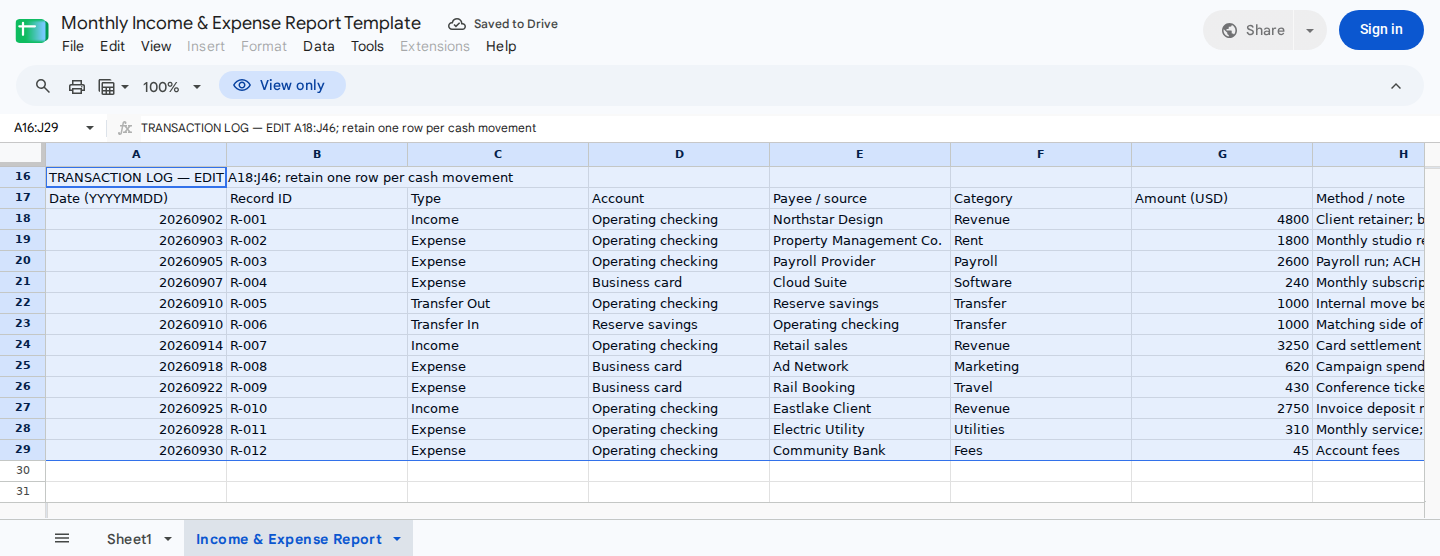Image resolution: width=1440 pixels, height=556 pixels.
Task: Click the A16:J29 name box field
Action: 44,128
